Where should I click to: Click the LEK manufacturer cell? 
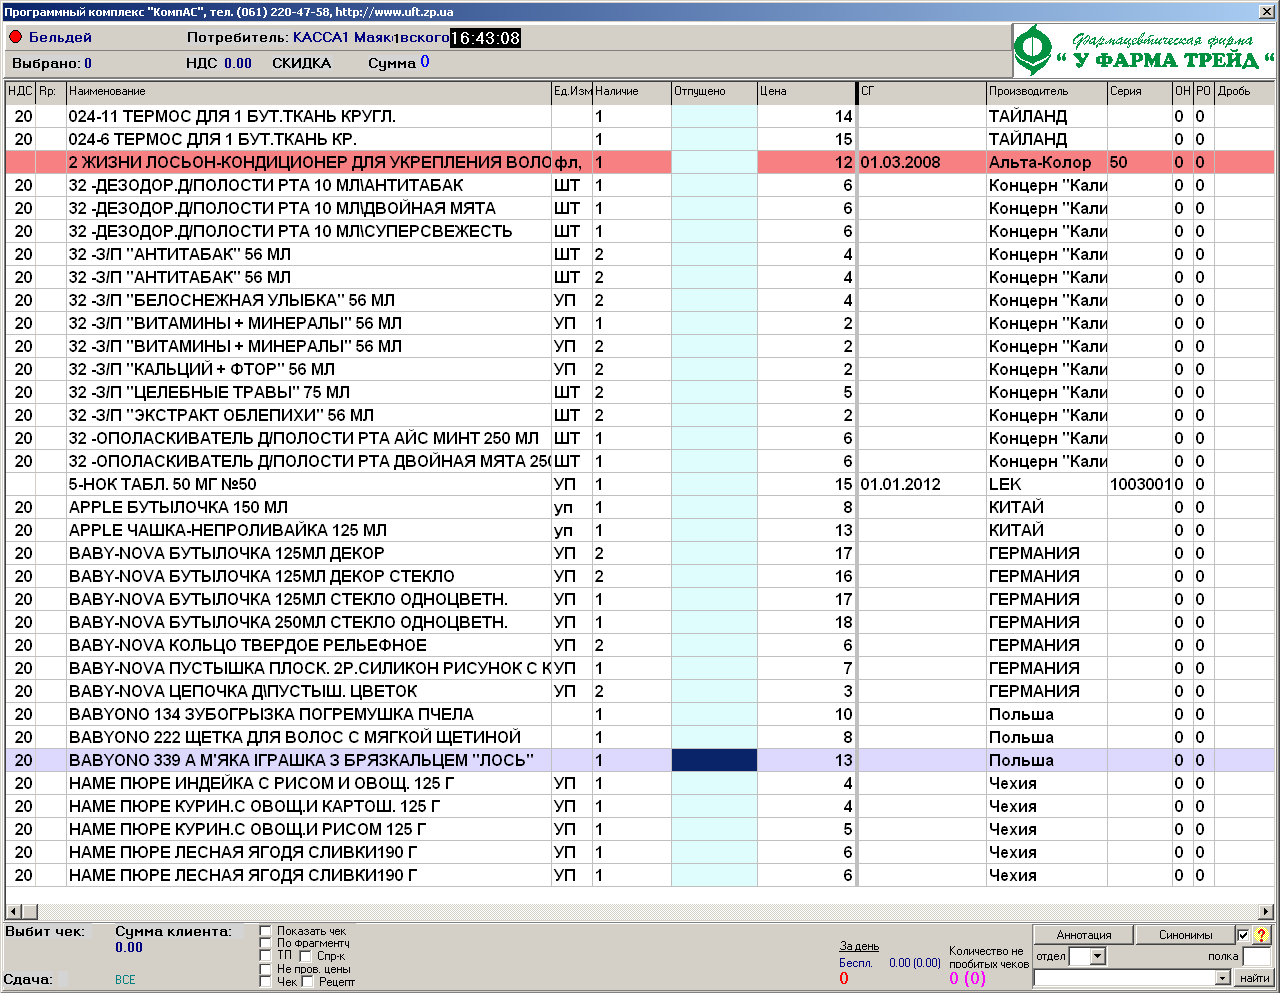1046,484
